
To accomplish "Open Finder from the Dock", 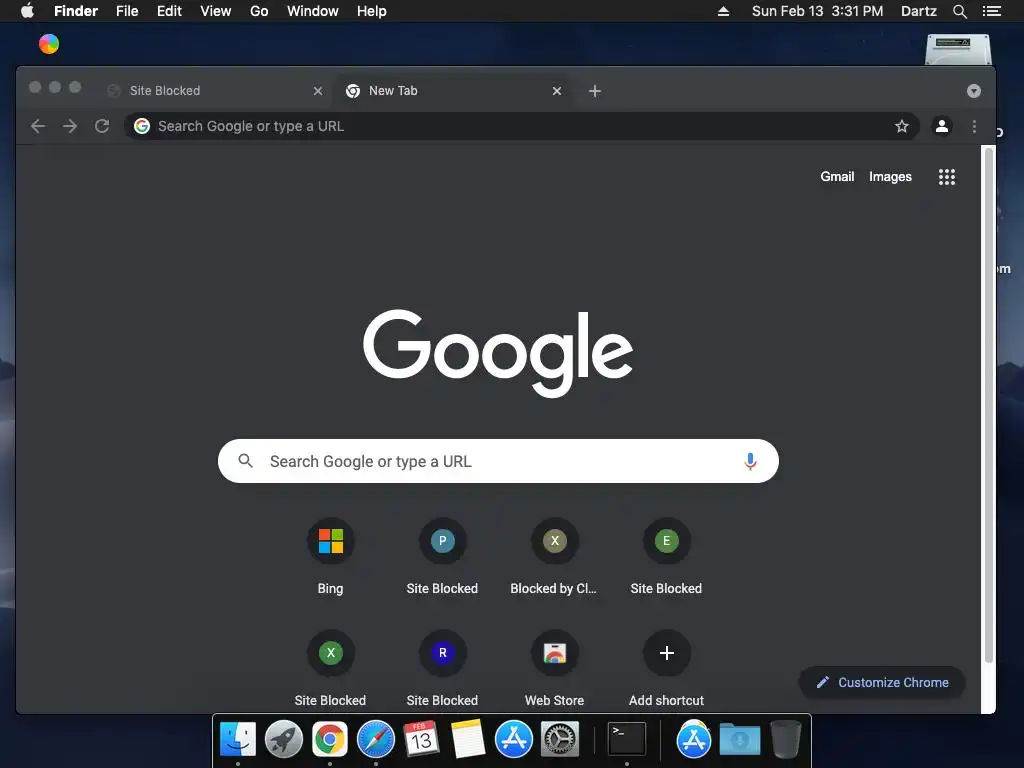I will coord(238,739).
